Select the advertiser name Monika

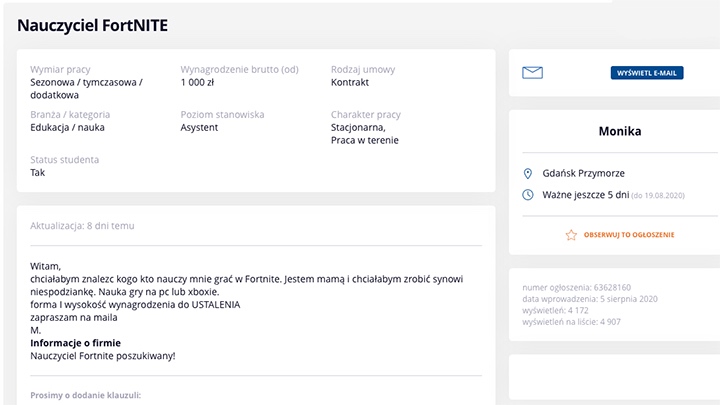tap(619, 131)
